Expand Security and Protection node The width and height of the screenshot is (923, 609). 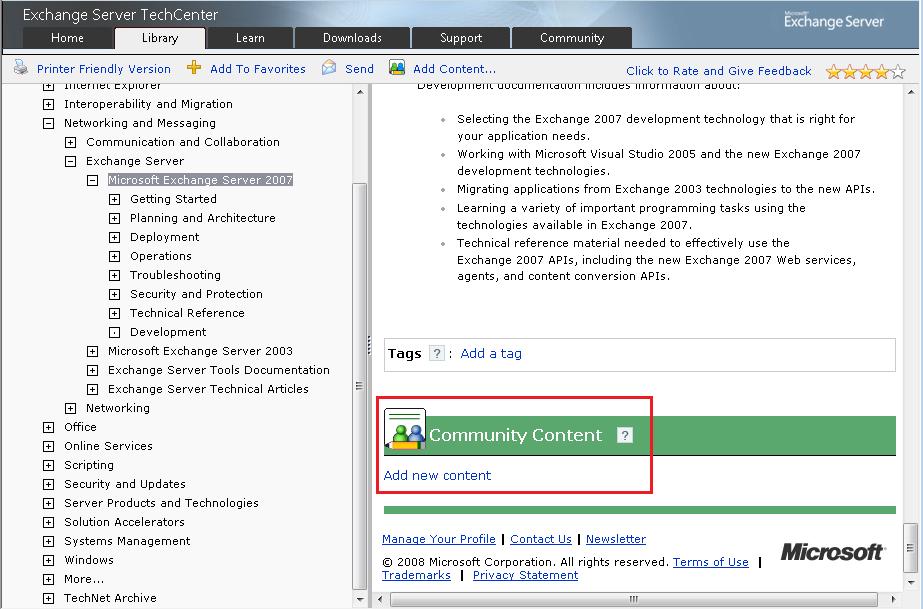coord(114,294)
